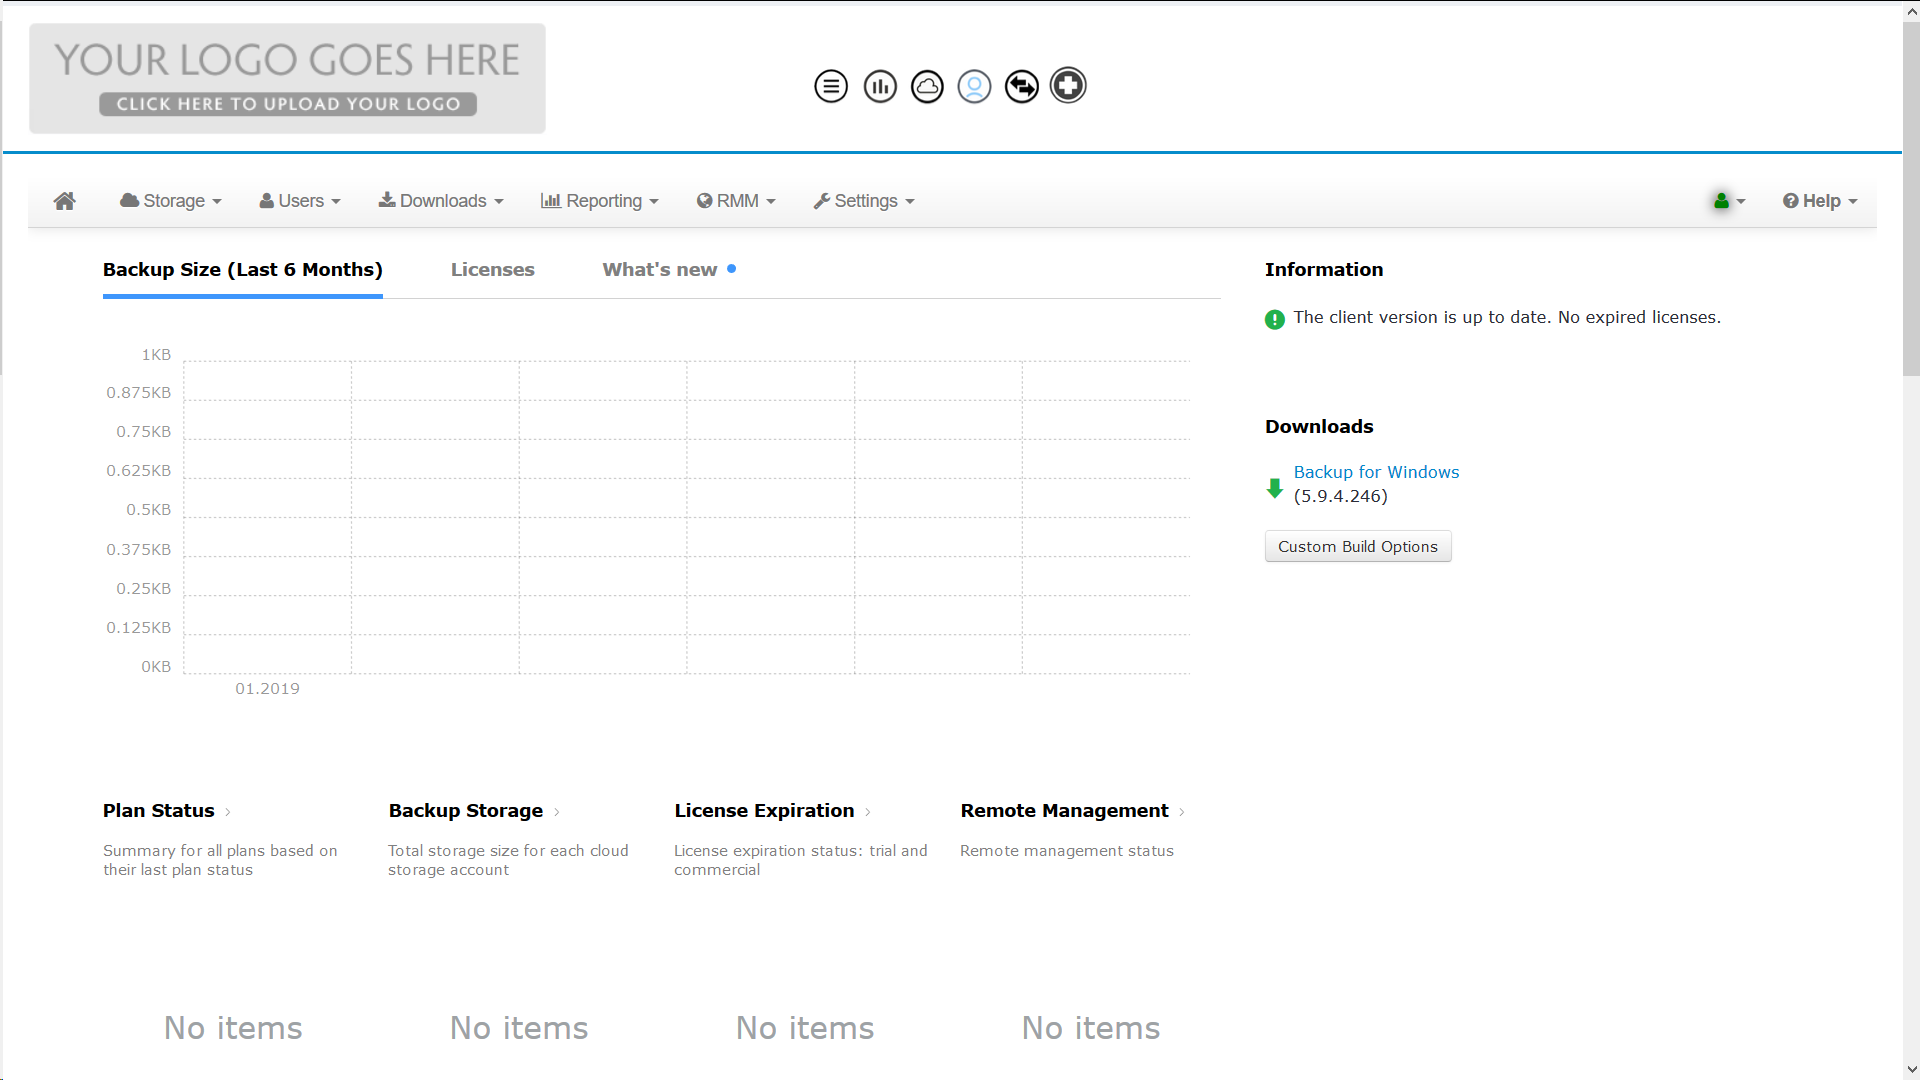Open the green user account dropdown
Image resolution: width=1920 pixels, height=1080 pixels.
1728,201
